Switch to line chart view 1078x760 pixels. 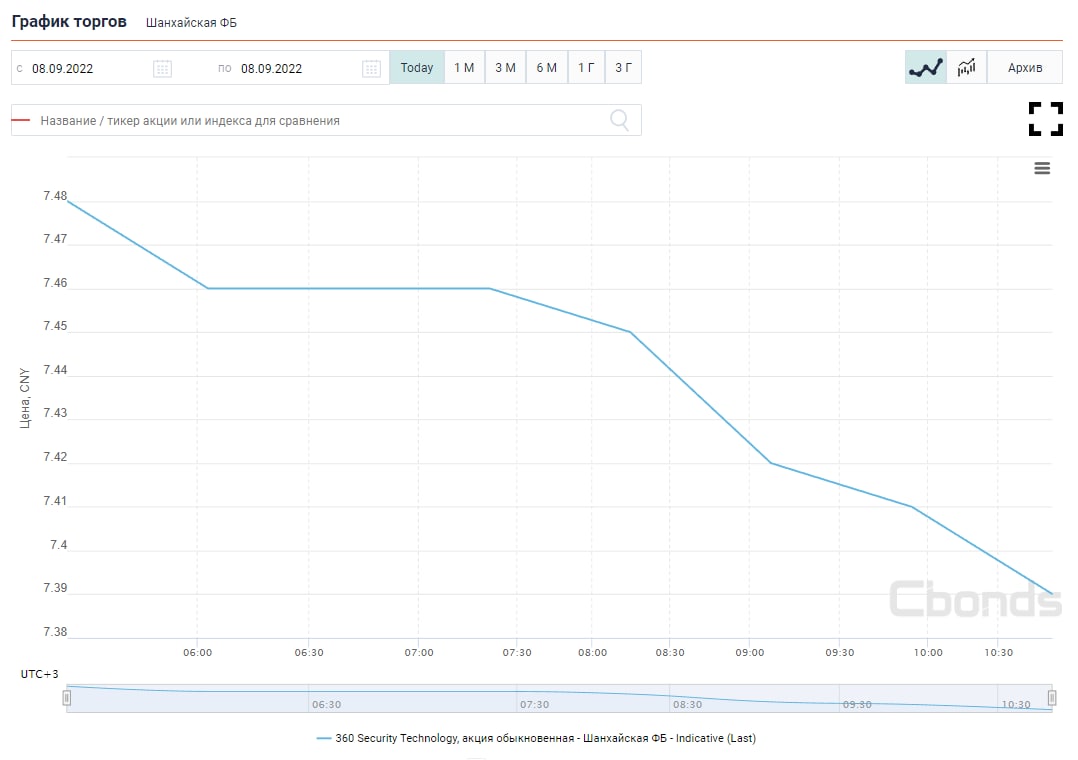point(925,67)
